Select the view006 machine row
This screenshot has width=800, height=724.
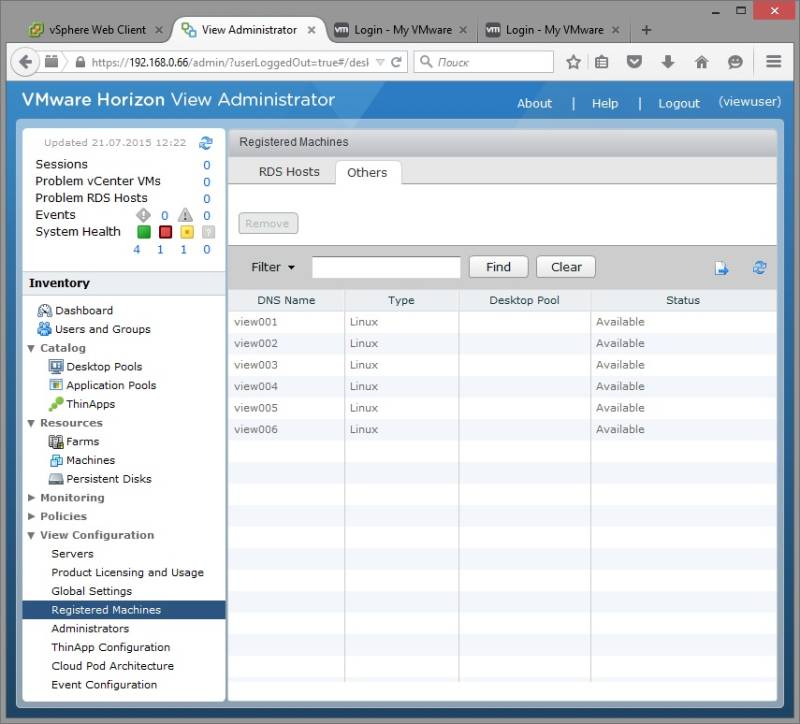[502, 429]
